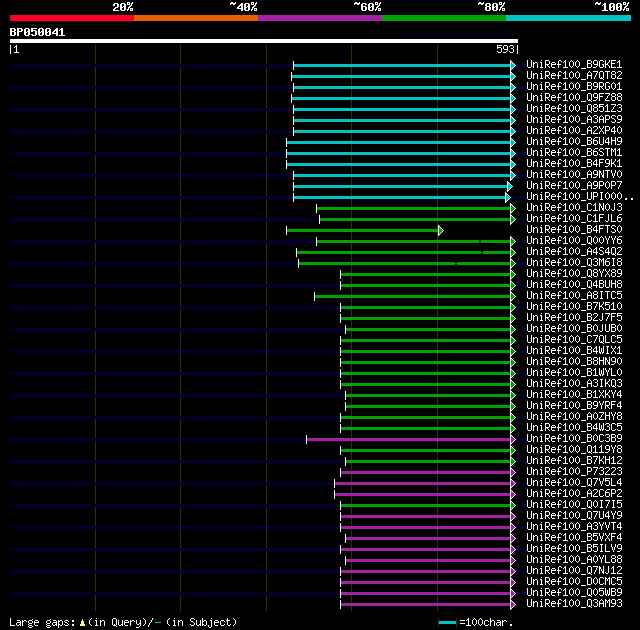Open UniRef100_D0CMC5 entry
This screenshot has width=640, height=630.
(574, 582)
